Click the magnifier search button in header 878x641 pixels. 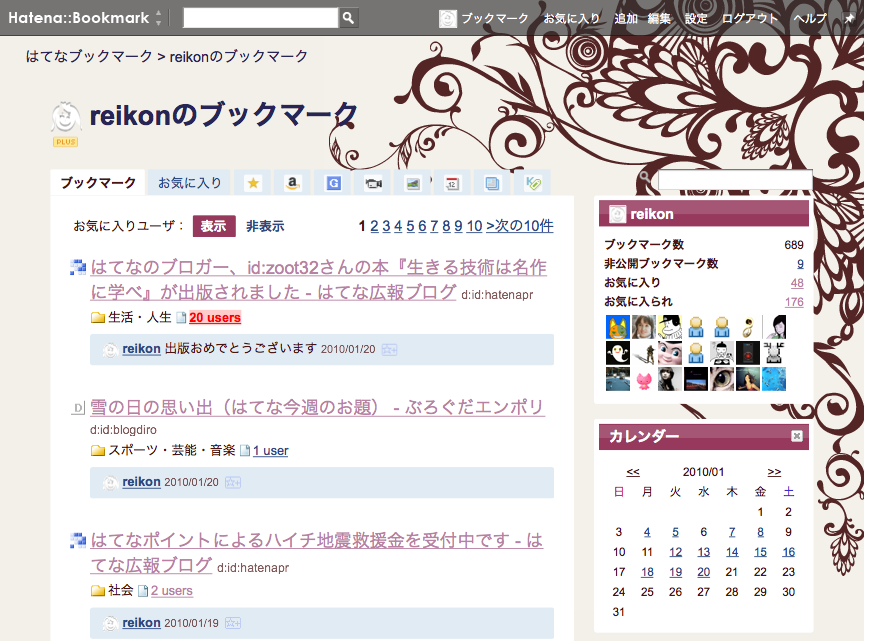(348, 18)
